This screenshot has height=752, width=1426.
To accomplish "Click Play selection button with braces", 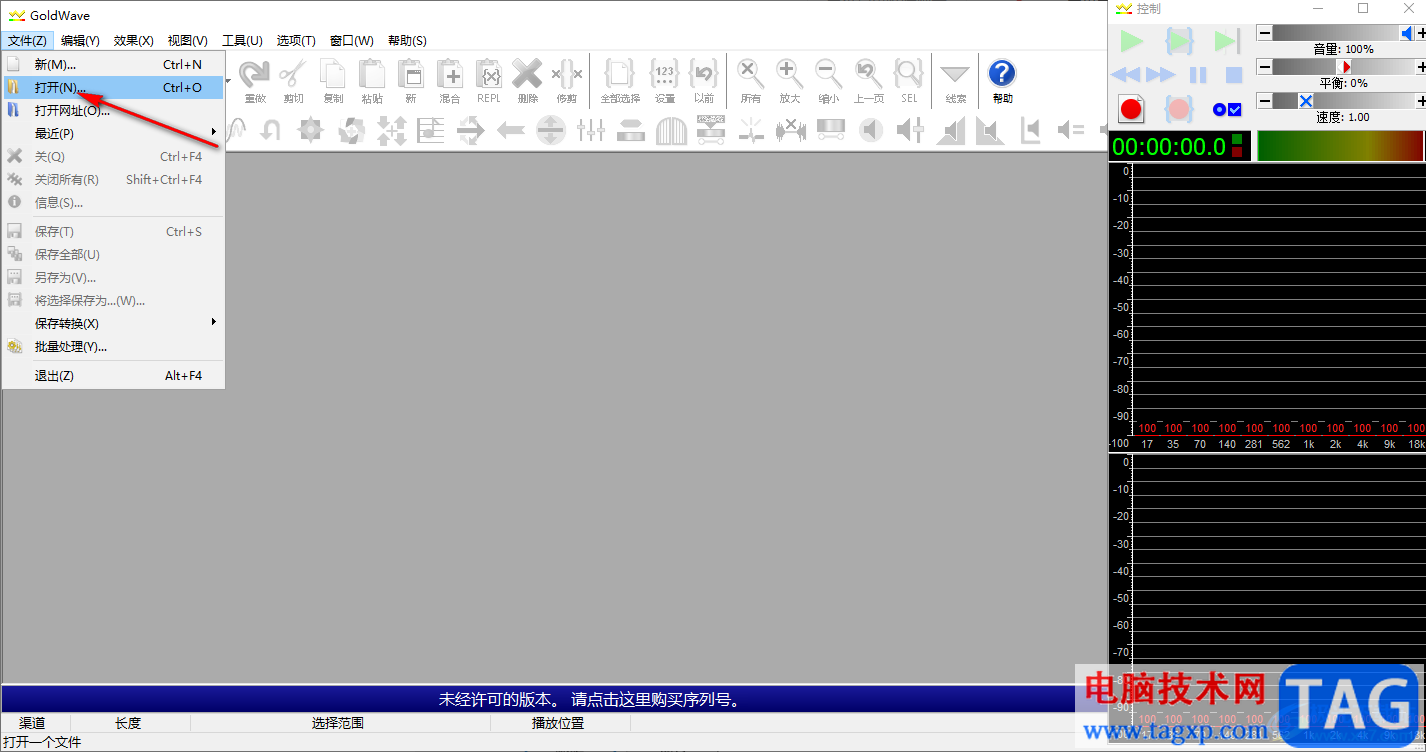I will coord(1180,41).
